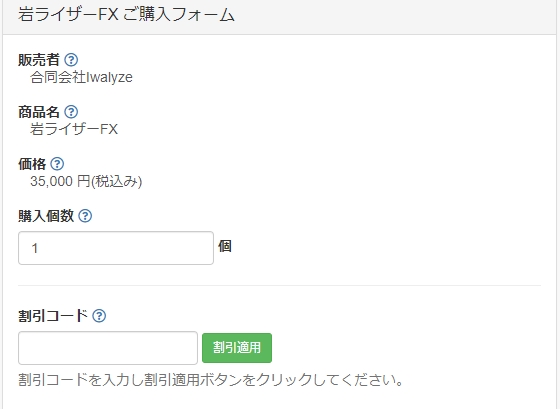
Task: Open the help icon beside 販売者
Action: click(71, 60)
